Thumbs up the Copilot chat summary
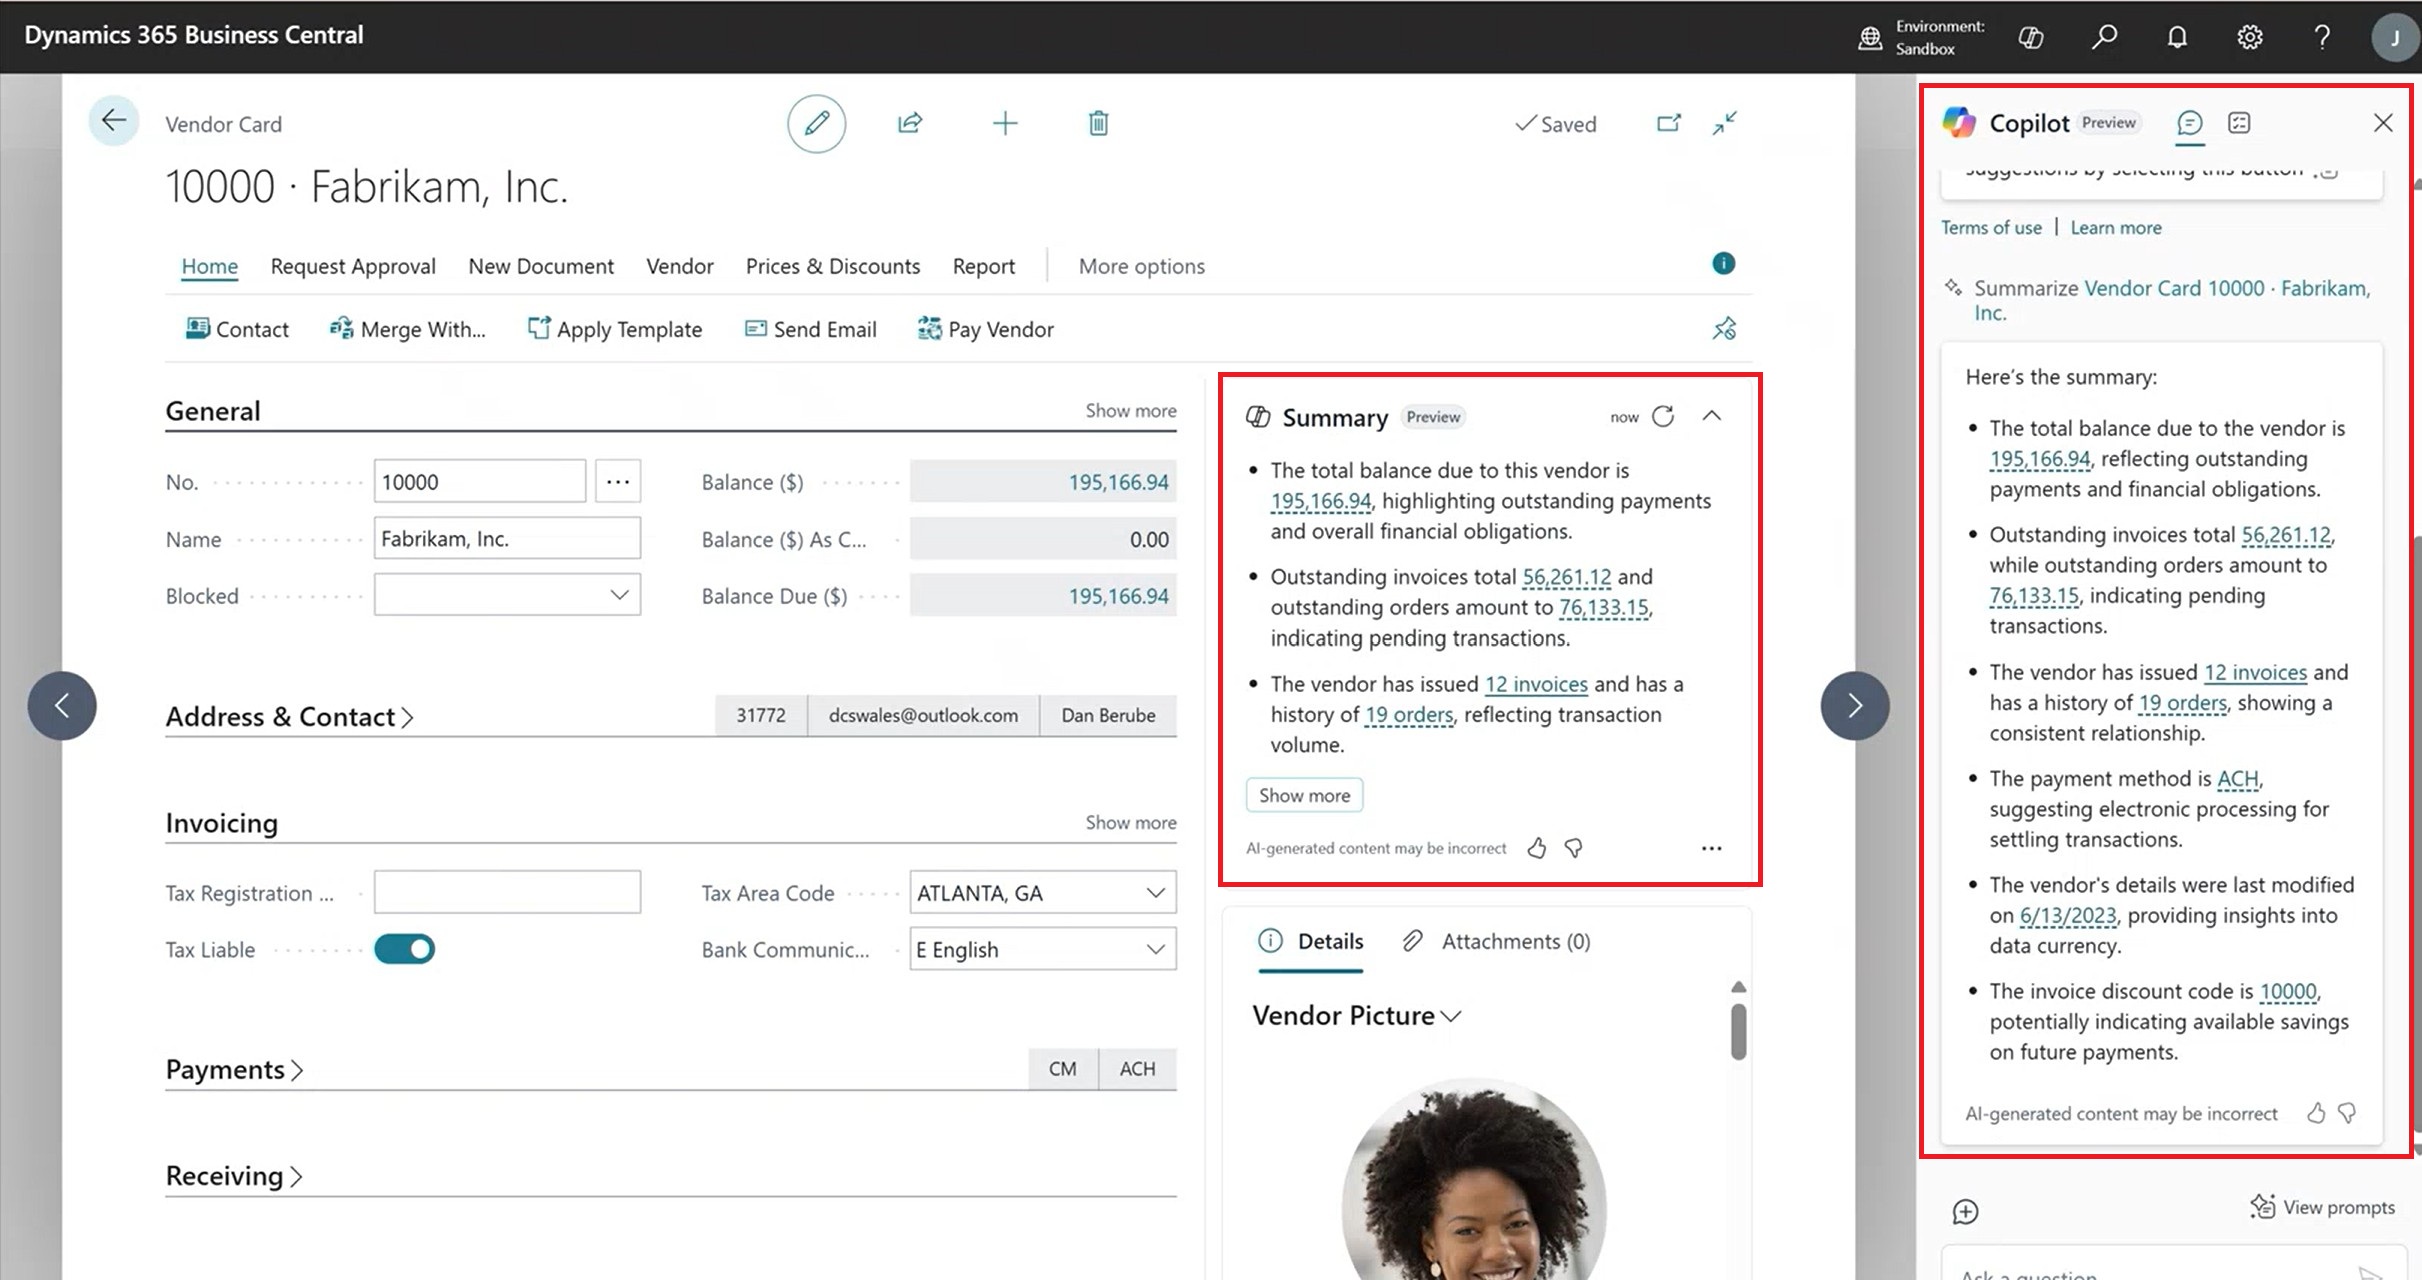 point(2315,1113)
